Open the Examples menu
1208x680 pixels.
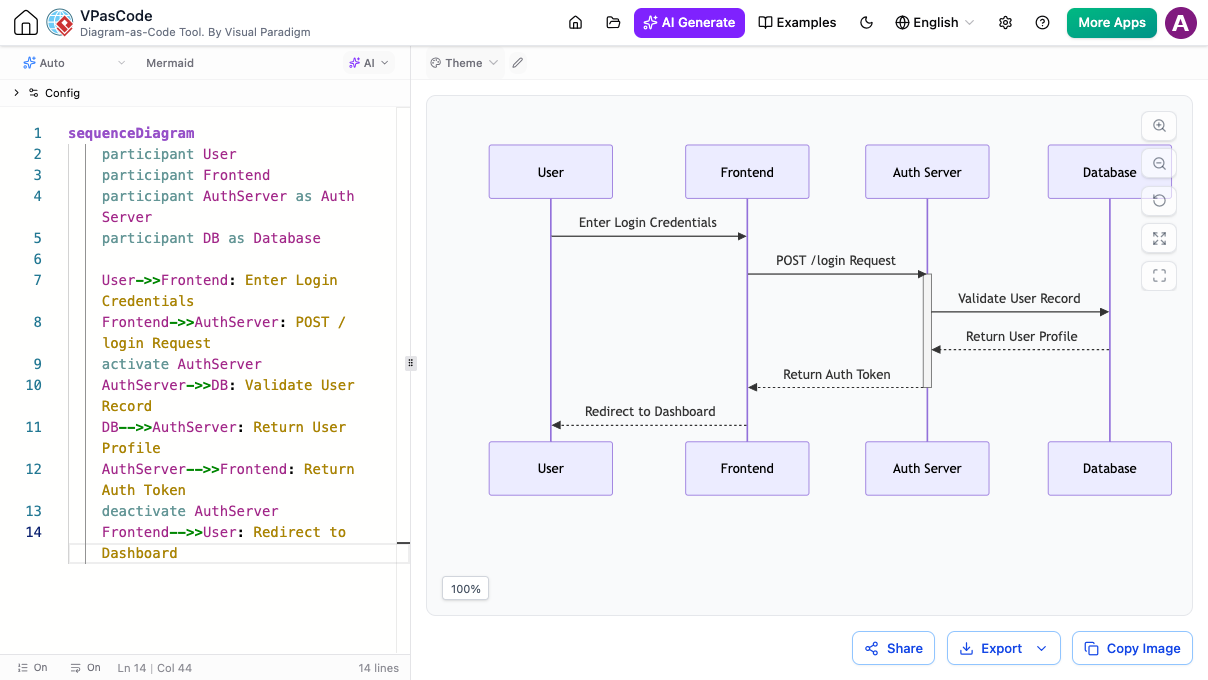tap(797, 22)
